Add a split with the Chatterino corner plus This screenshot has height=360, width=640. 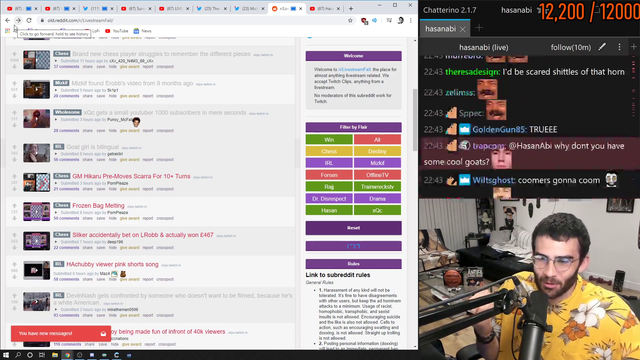634,47
